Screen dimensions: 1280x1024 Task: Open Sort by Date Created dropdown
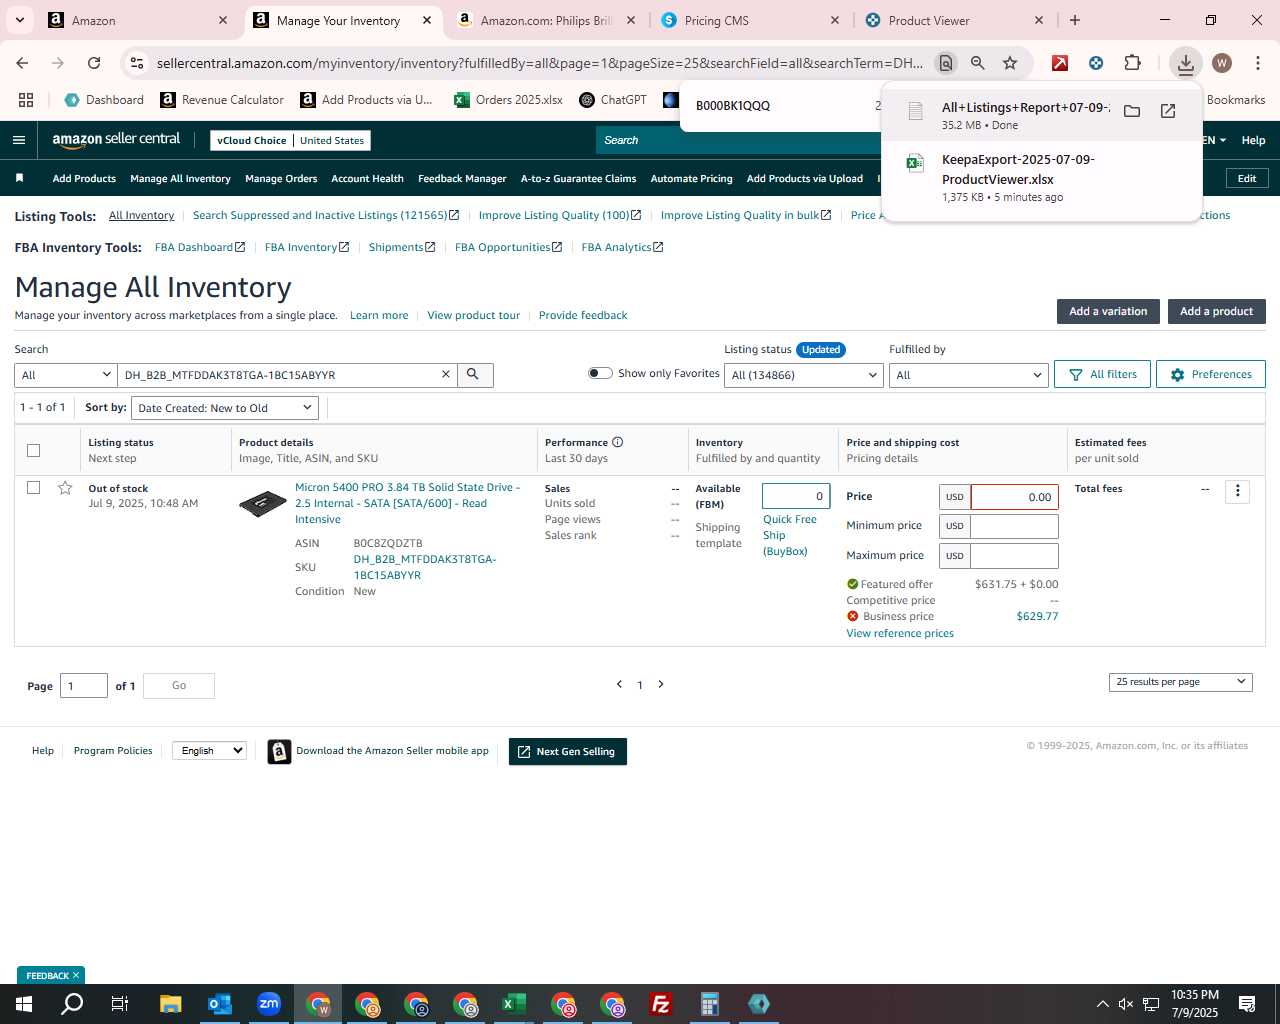pyautogui.click(x=225, y=408)
